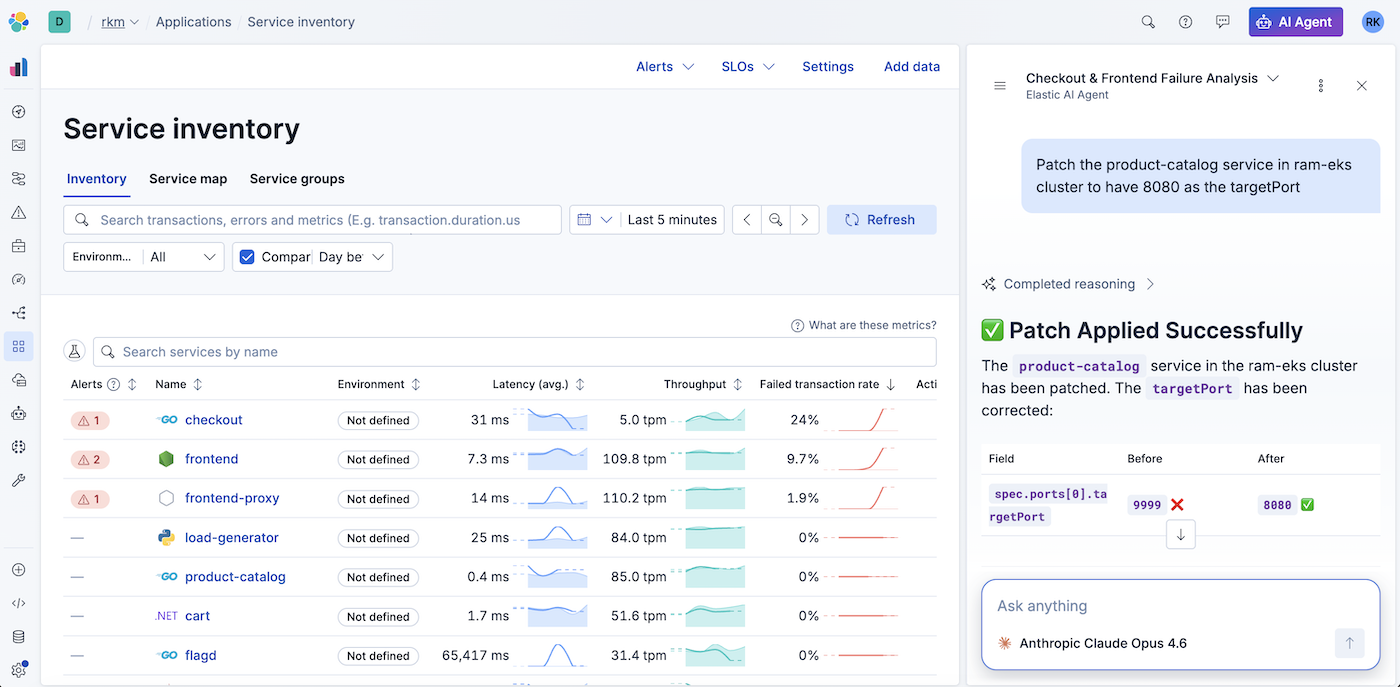Open the calendar quick time-range dropdown
Image resolution: width=1400 pixels, height=687 pixels.
click(593, 220)
